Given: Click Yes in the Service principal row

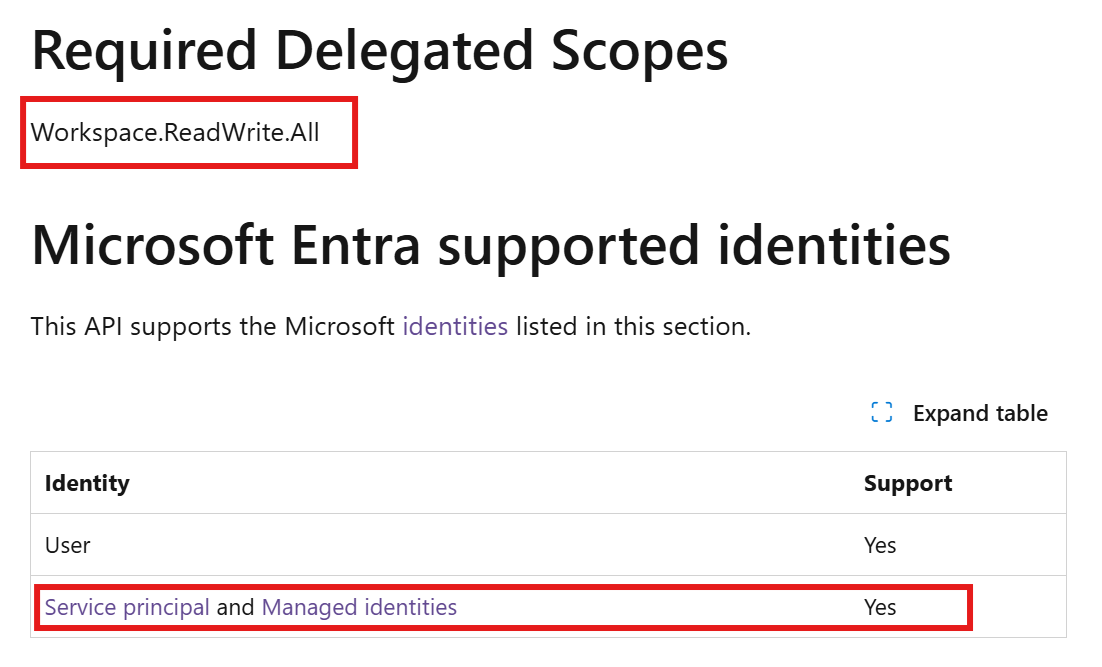Looking at the screenshot, I should point(880,607).
